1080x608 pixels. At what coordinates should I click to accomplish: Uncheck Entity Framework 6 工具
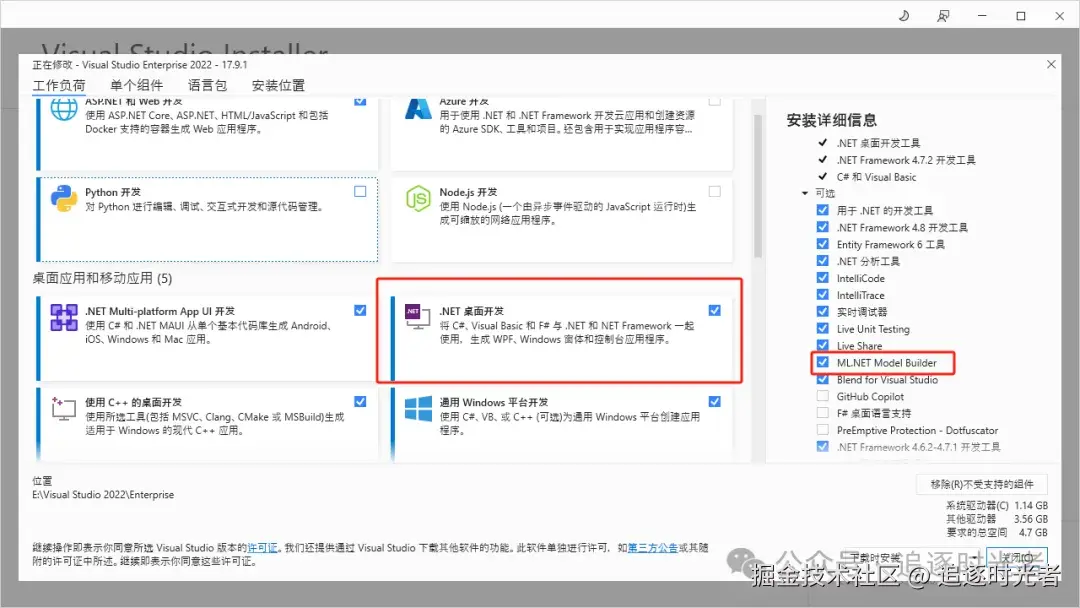(x=822, y=244)
